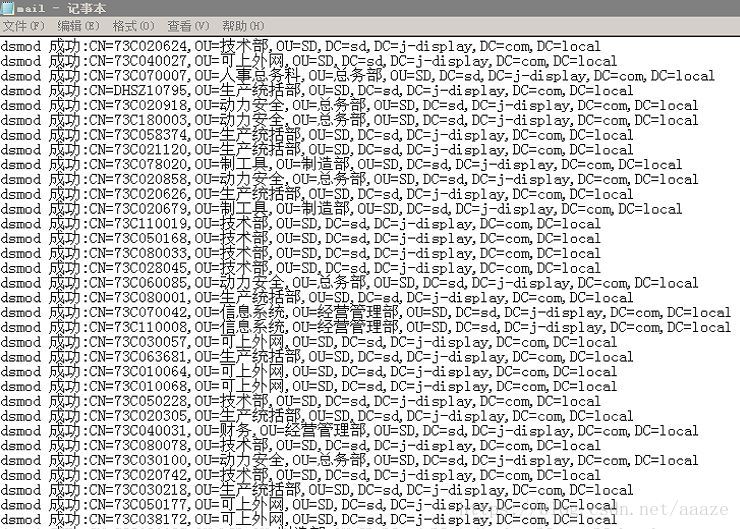Image resolution: width=740 pixels, height=529 pixels.
Task: Open the 格式(O) menu
Action: click(134, 26)
